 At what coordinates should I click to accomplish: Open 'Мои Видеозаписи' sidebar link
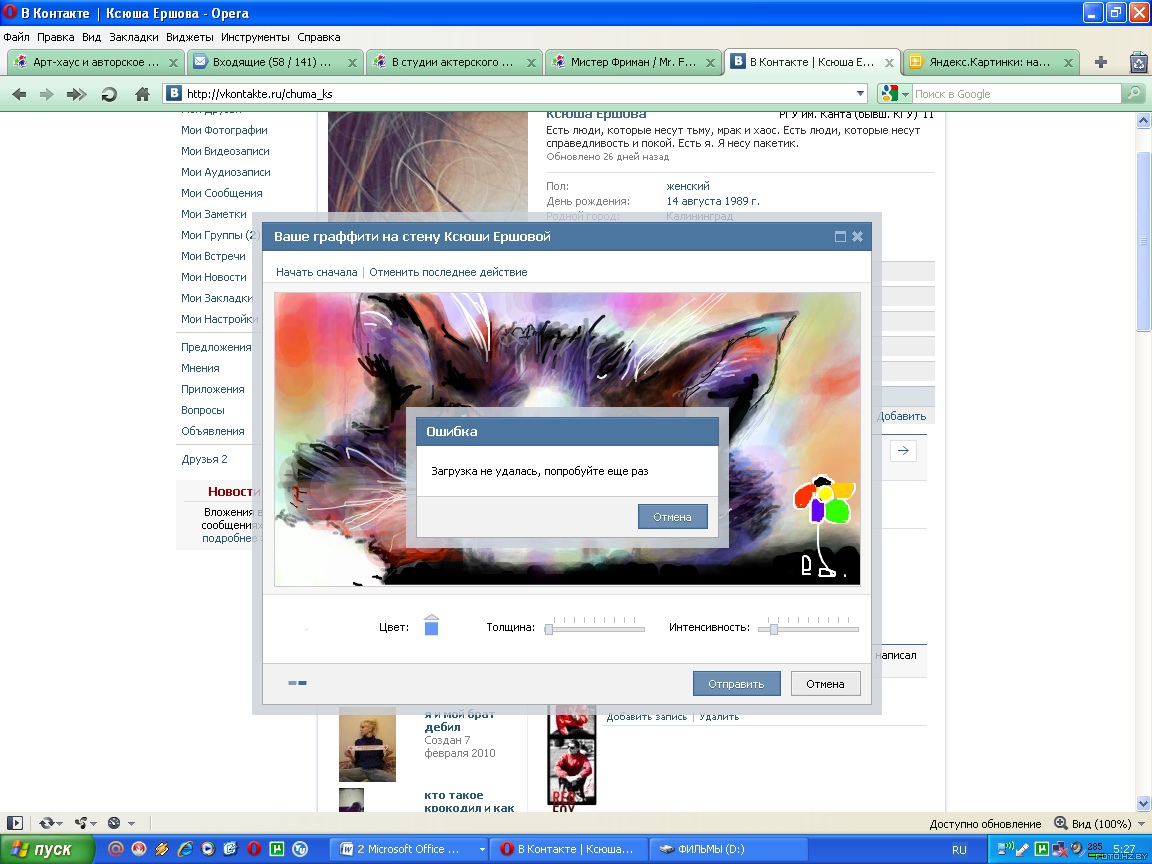(225, 151)
